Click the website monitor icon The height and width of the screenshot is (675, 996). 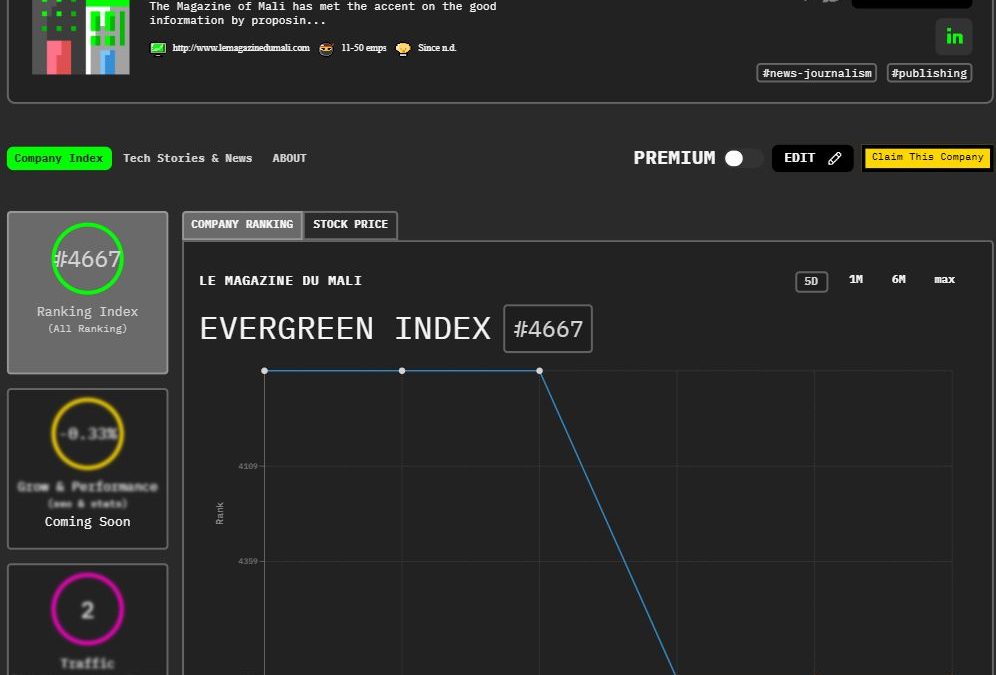[158, 48]
